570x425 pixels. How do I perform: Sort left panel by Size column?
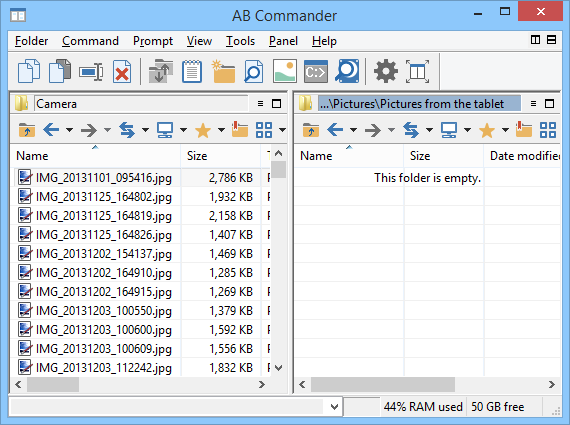(x=221, y=156)
